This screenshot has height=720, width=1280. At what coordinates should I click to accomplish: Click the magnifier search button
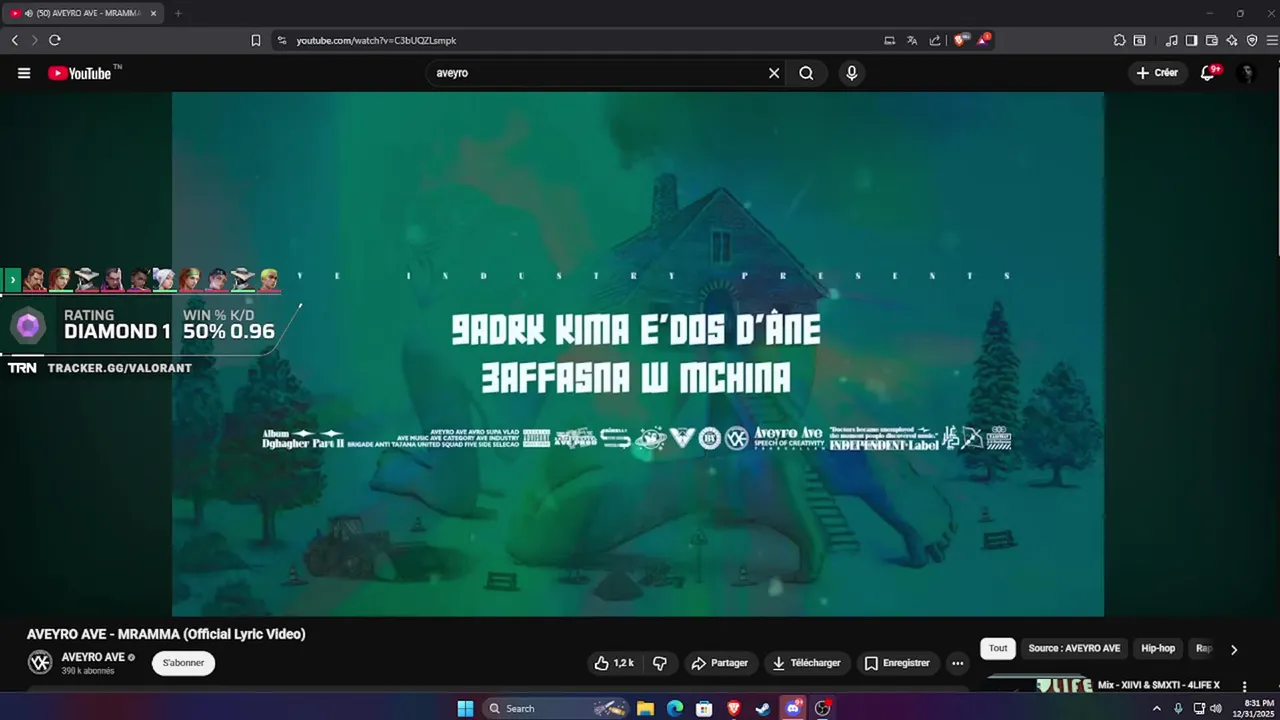click(806, 73)
